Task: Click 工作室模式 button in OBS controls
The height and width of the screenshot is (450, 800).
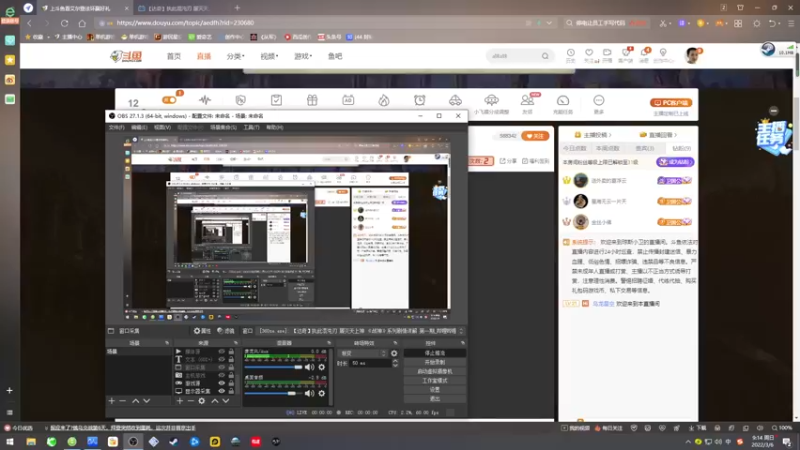Action: [435, 381]
